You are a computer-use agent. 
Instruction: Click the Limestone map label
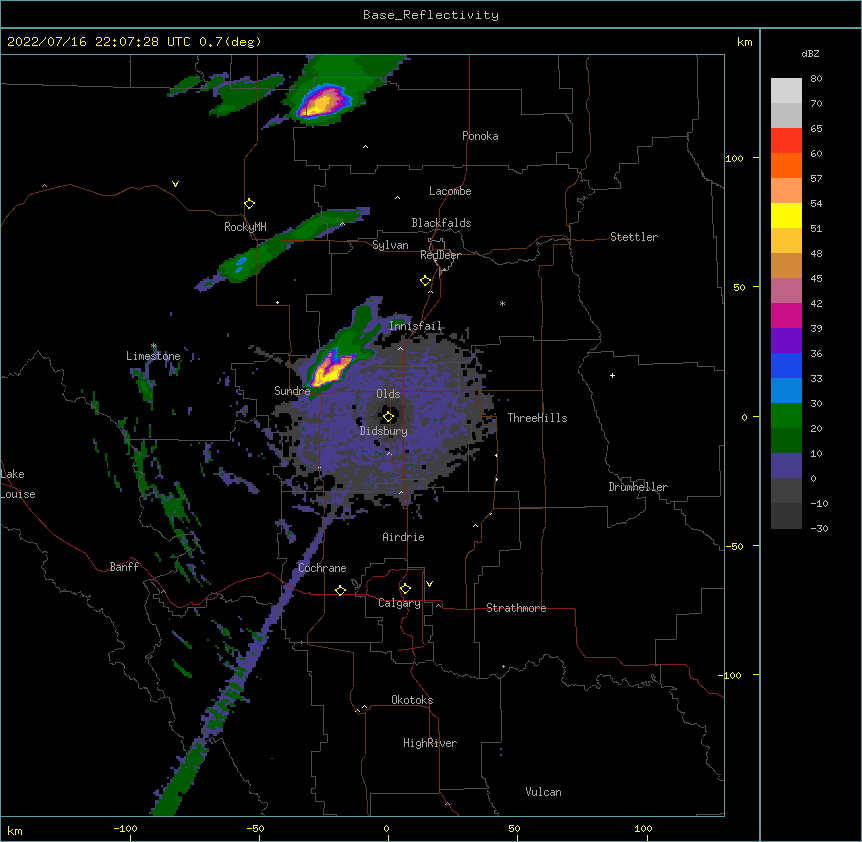pos(153,356)
